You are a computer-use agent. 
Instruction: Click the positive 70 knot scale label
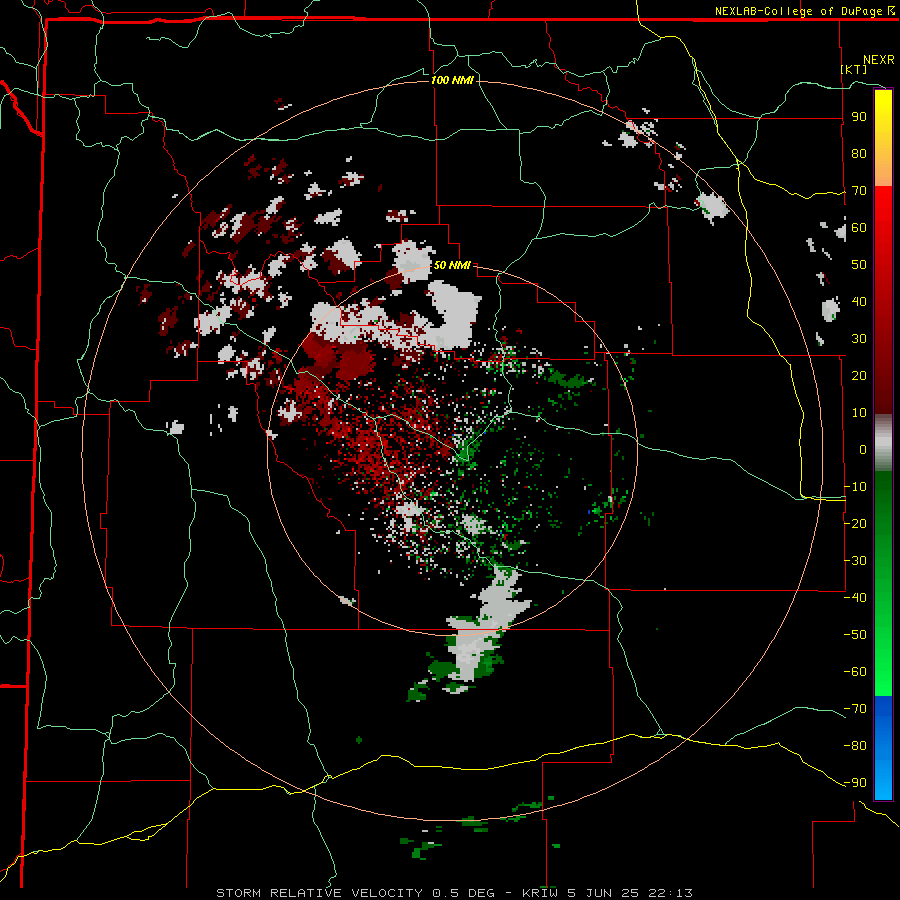click(859, 191)
